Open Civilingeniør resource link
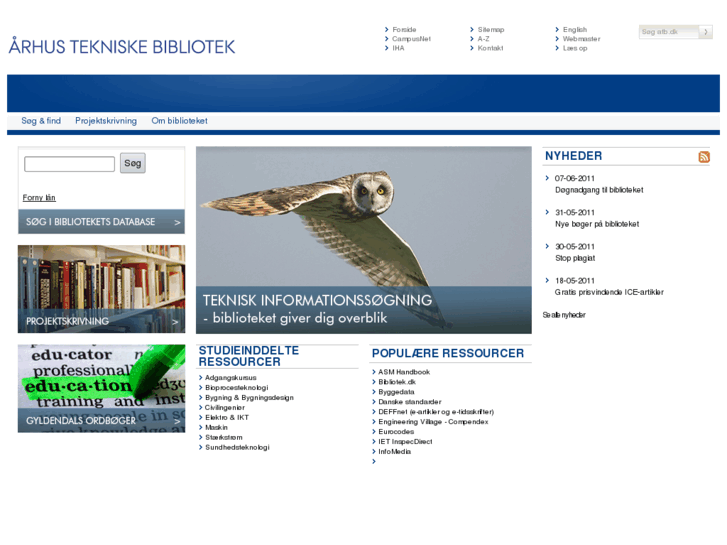Image resolution: width=727 pixels, height=545 pixels. [224, 408]
